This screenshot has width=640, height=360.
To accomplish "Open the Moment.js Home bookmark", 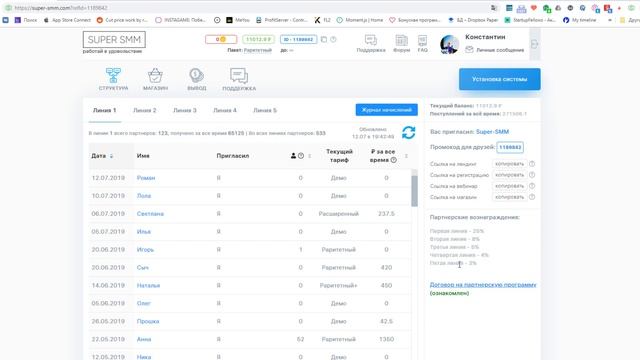I will point(360,20).
